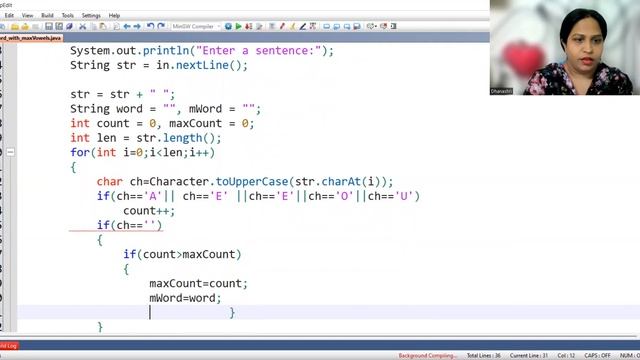Image resolution: width=640 pixels, height=360 pixels.
Task: Click the Save file floppy icon
Action: [x=49, y=27]
